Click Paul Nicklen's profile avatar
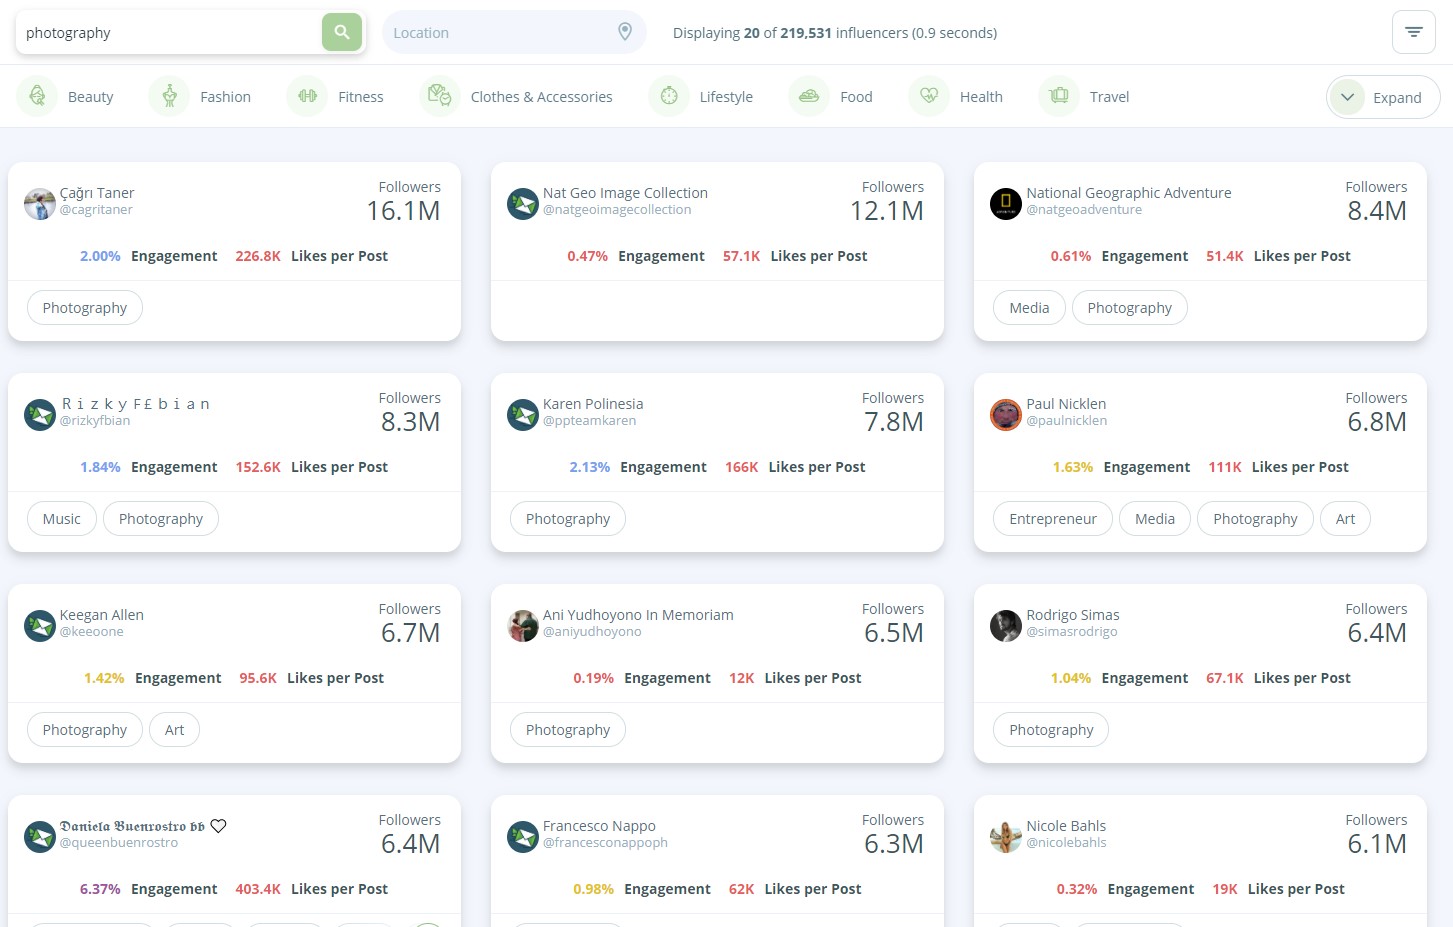Image resolution: width=1453 pixels, height=927 pixels. pyautogui.click(x=1006, y=415)
